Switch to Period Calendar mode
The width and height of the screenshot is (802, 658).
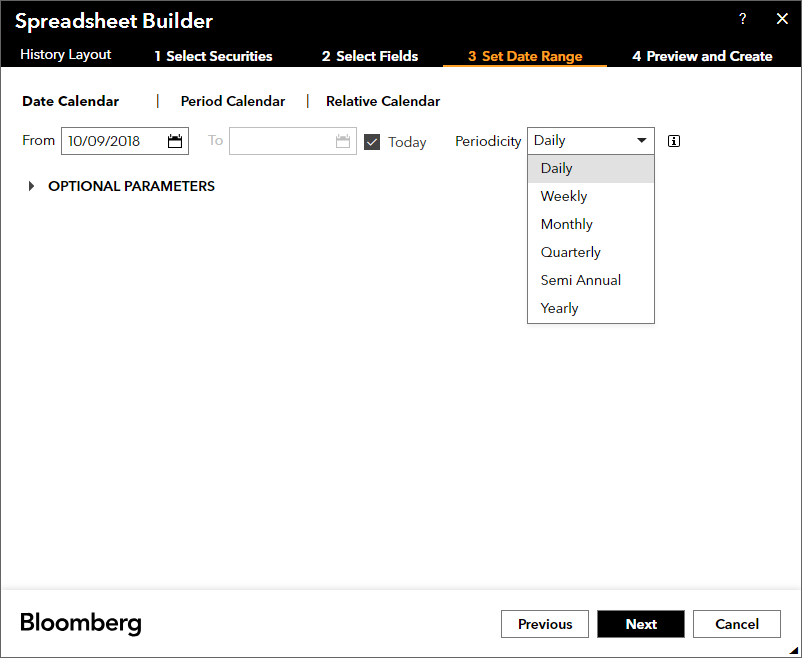233,101
